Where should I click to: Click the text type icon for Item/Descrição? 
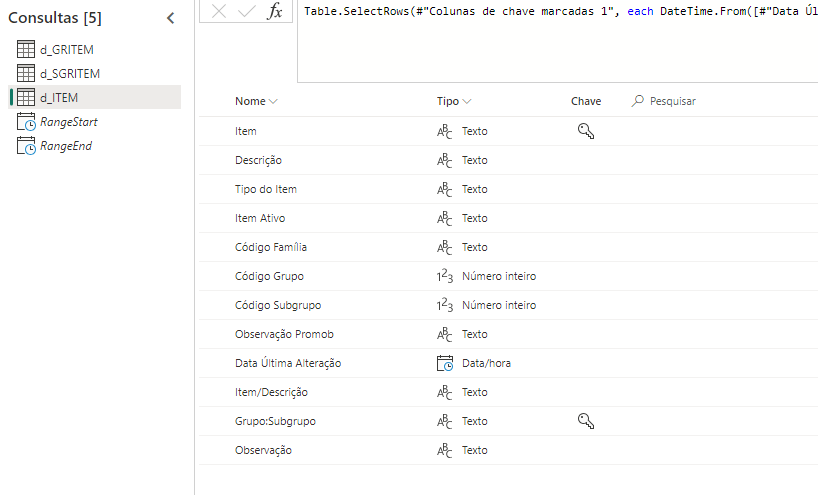pos(444,392)
